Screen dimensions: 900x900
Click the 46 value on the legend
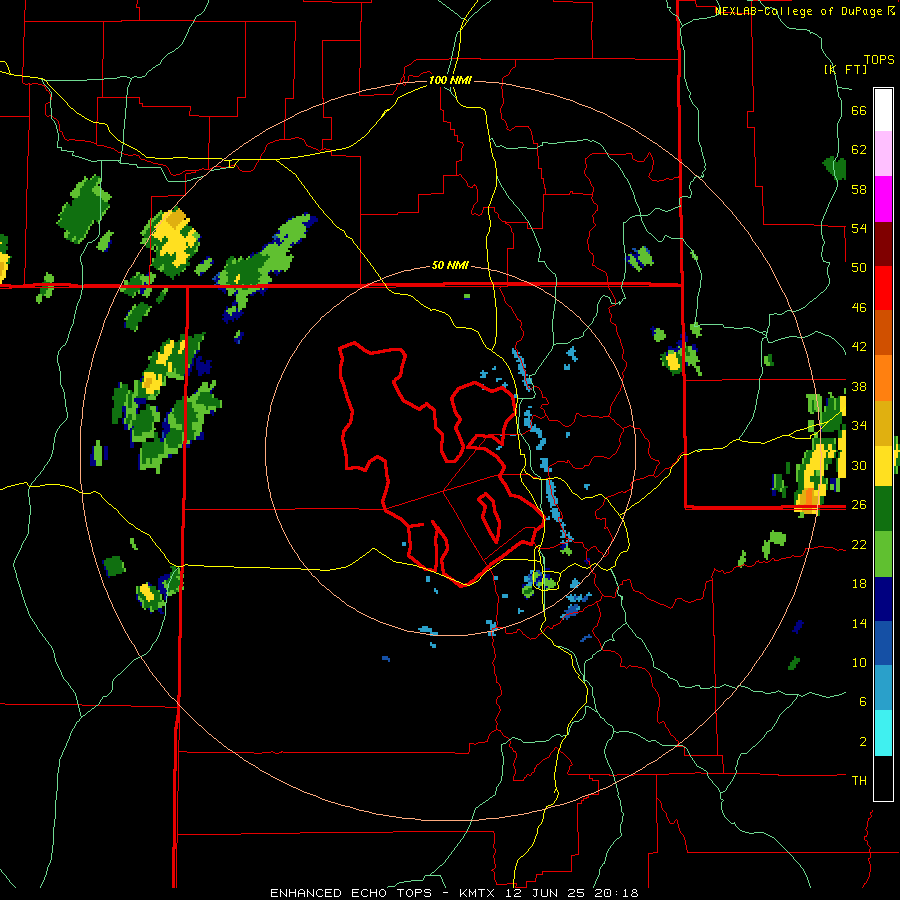[859, 308]
